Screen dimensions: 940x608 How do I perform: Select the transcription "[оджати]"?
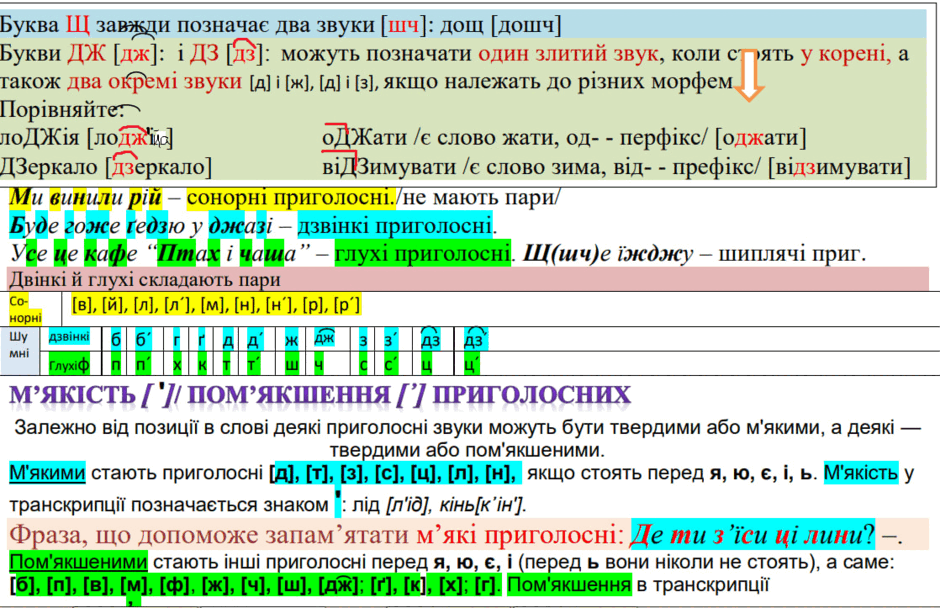pyautogui.click(x=761, y=137)
